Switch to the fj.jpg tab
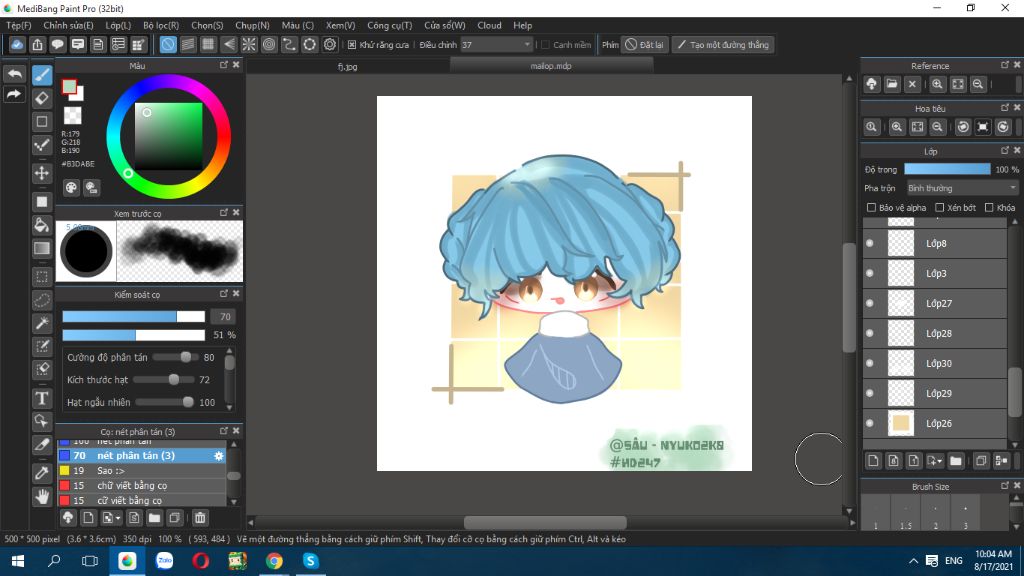The height and width of the screenshot is (576, 1024). [347, 66]
